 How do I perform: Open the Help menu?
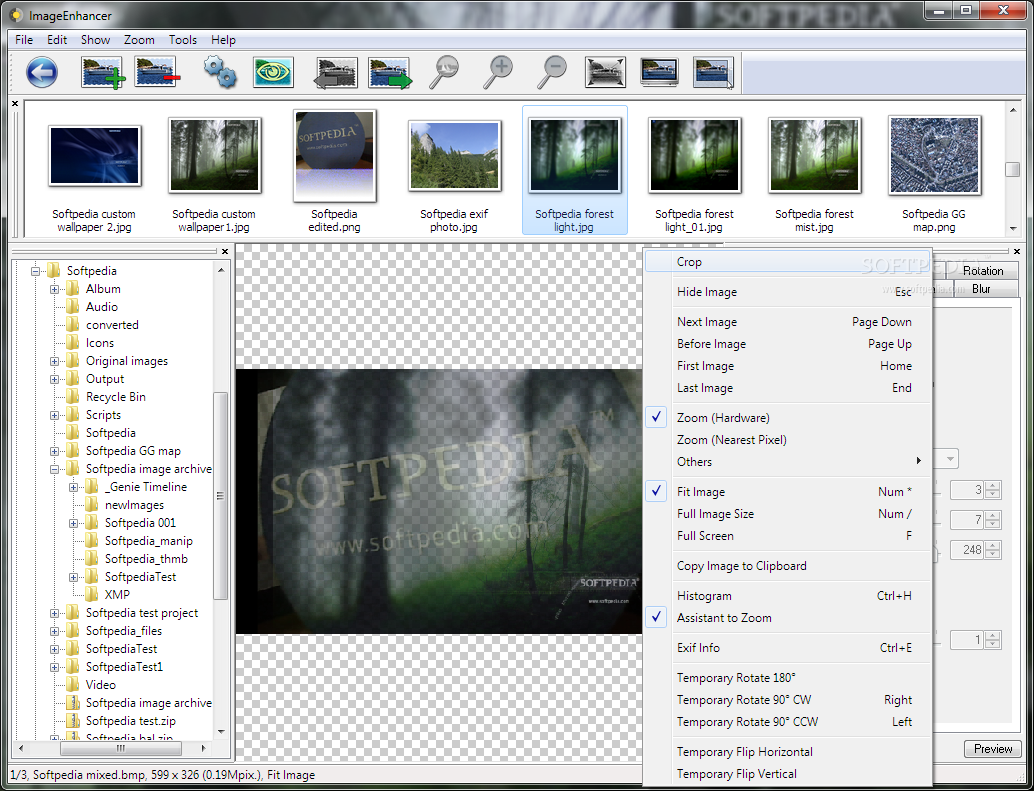(x=223, y=40)
